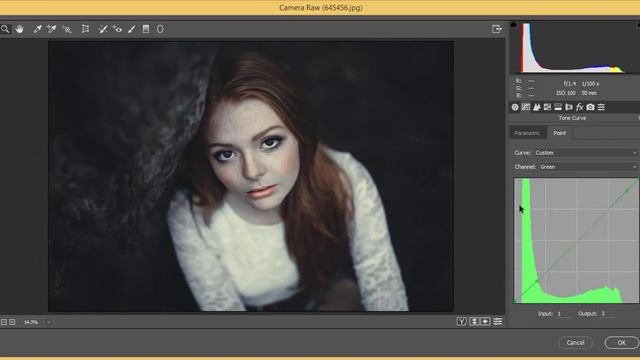Open the Presets panel icon

(x=601, y=107)
